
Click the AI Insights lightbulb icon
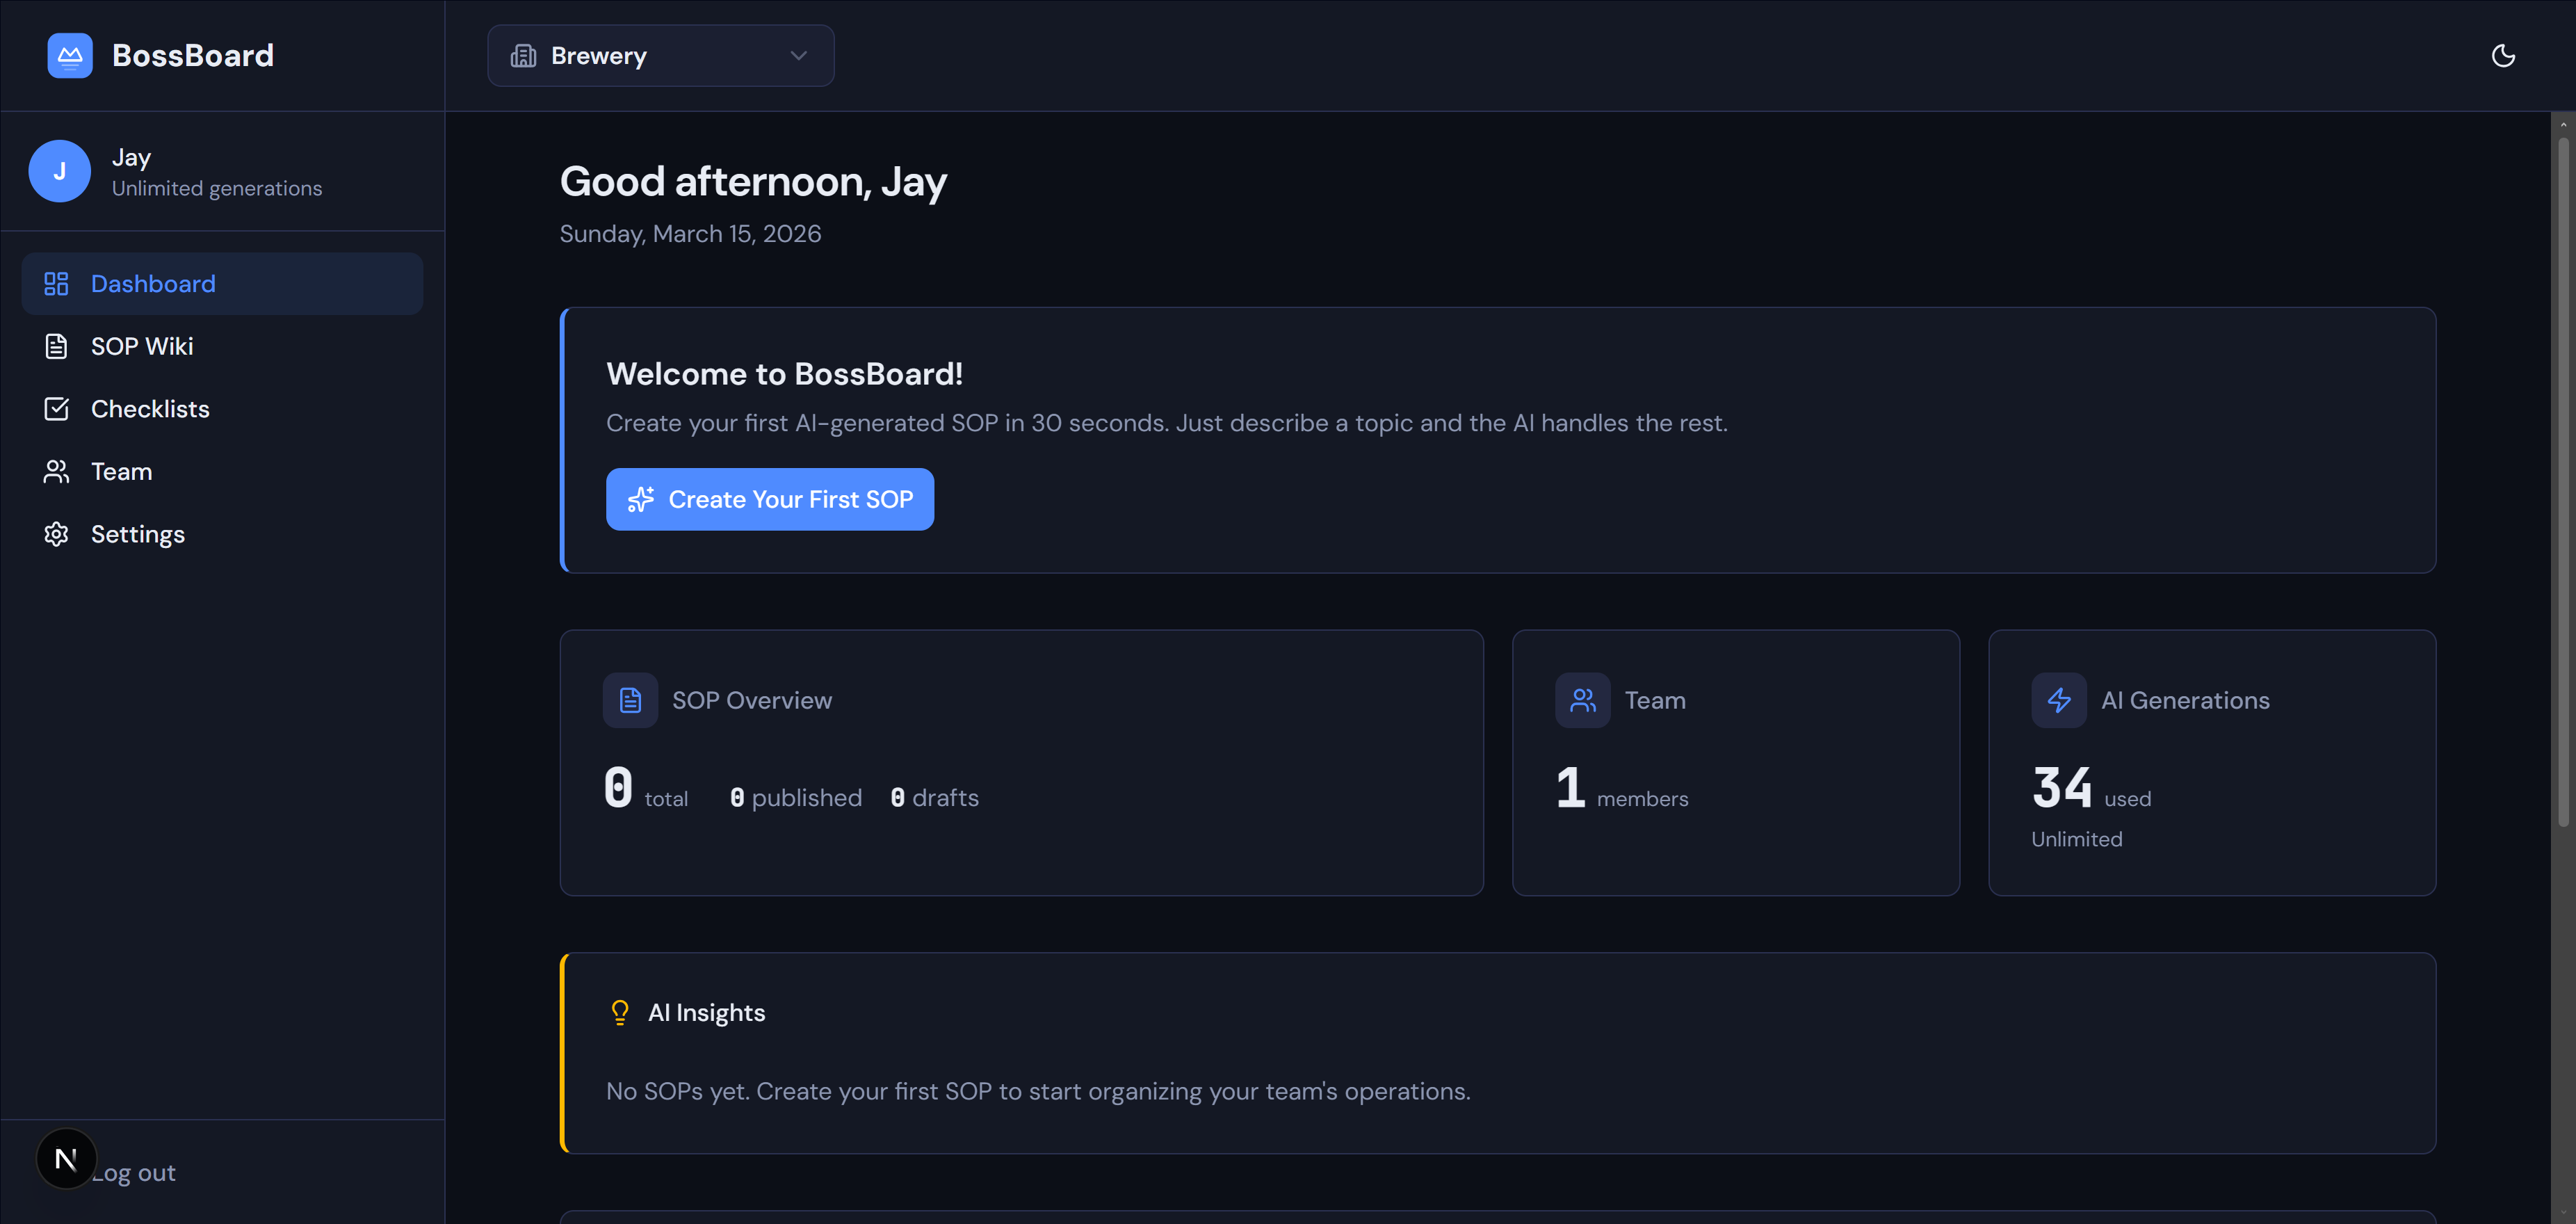click(620, 1013)
